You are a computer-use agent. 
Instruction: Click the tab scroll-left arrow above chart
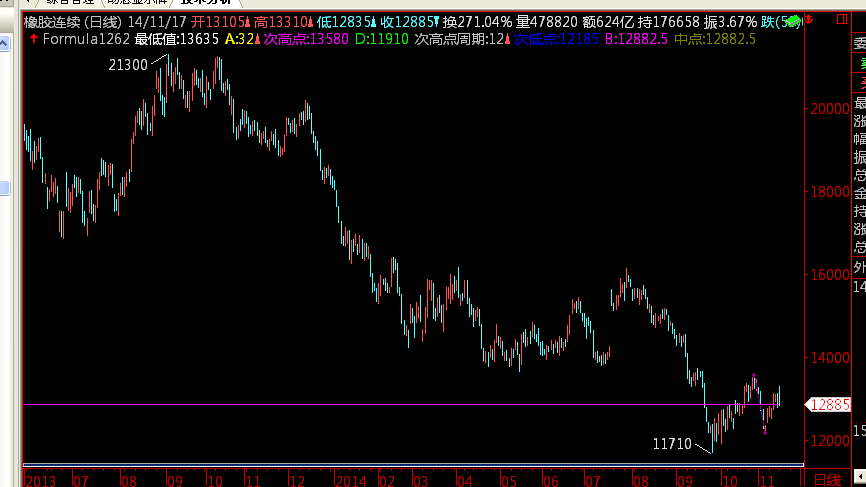(28, 2)
